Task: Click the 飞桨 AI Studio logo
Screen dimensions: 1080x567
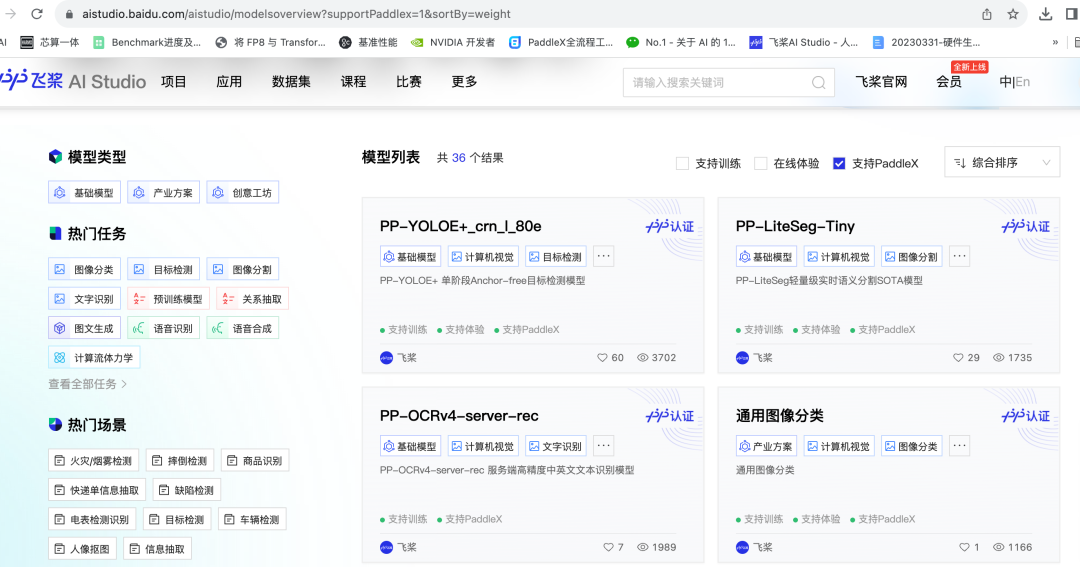Action: coord(73,81)
